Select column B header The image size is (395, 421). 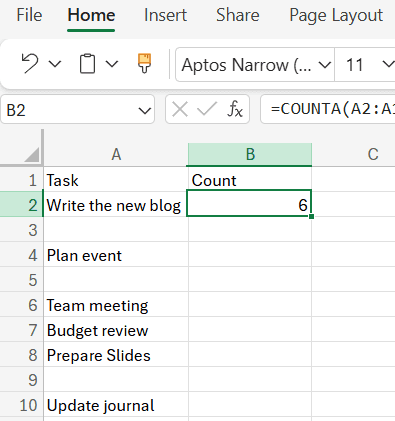pos(250,154)
